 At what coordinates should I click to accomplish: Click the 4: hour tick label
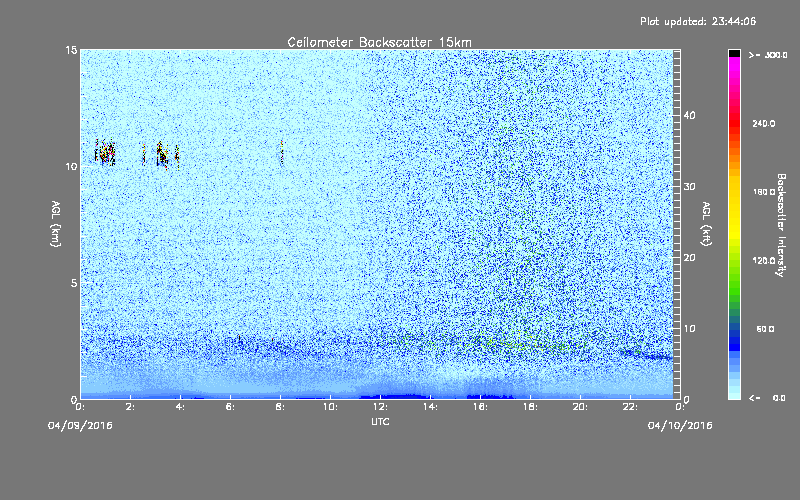point(181,407)
